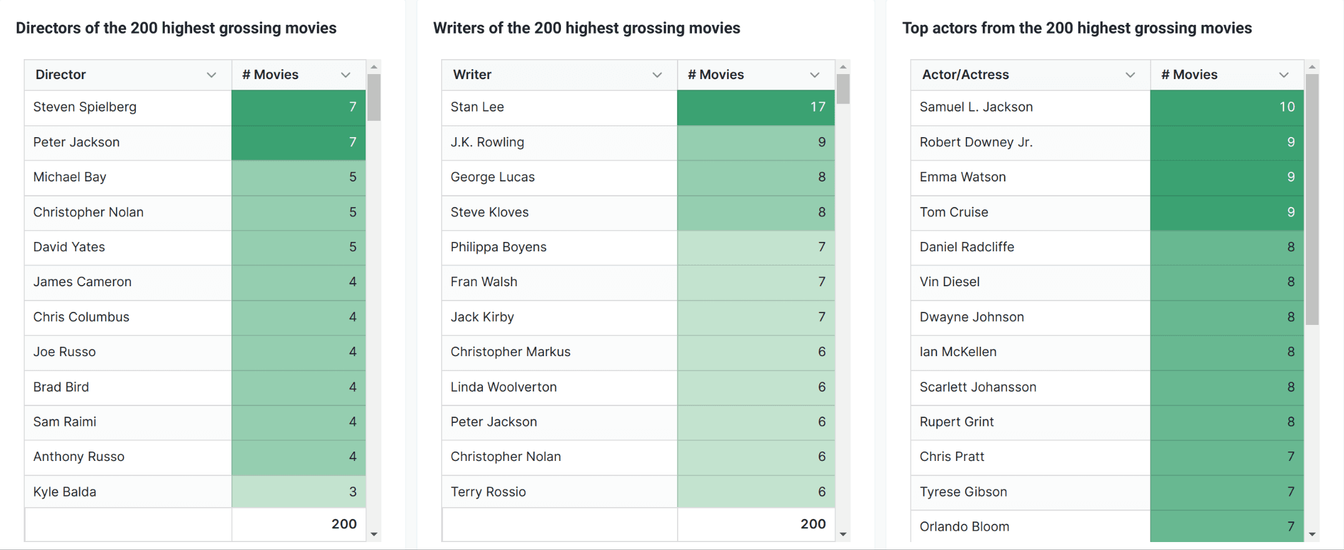Select Terry Rossio writer cell
1344x550 pixels.
click(x=560, y=492)
